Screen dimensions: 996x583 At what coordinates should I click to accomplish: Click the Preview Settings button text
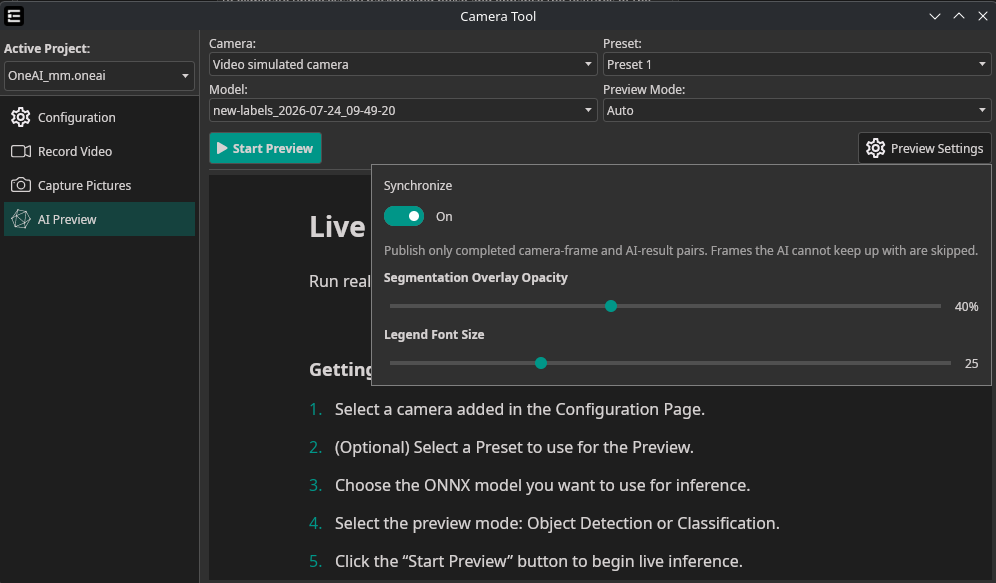936,148
